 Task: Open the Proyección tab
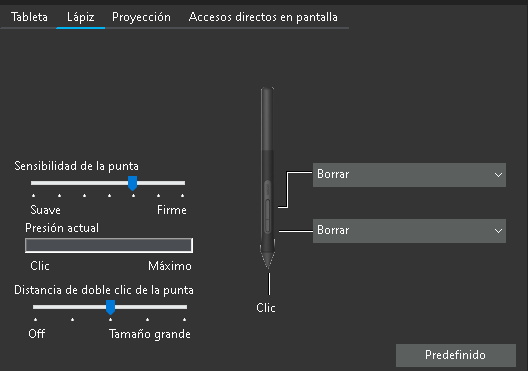(x=141, y=17)
